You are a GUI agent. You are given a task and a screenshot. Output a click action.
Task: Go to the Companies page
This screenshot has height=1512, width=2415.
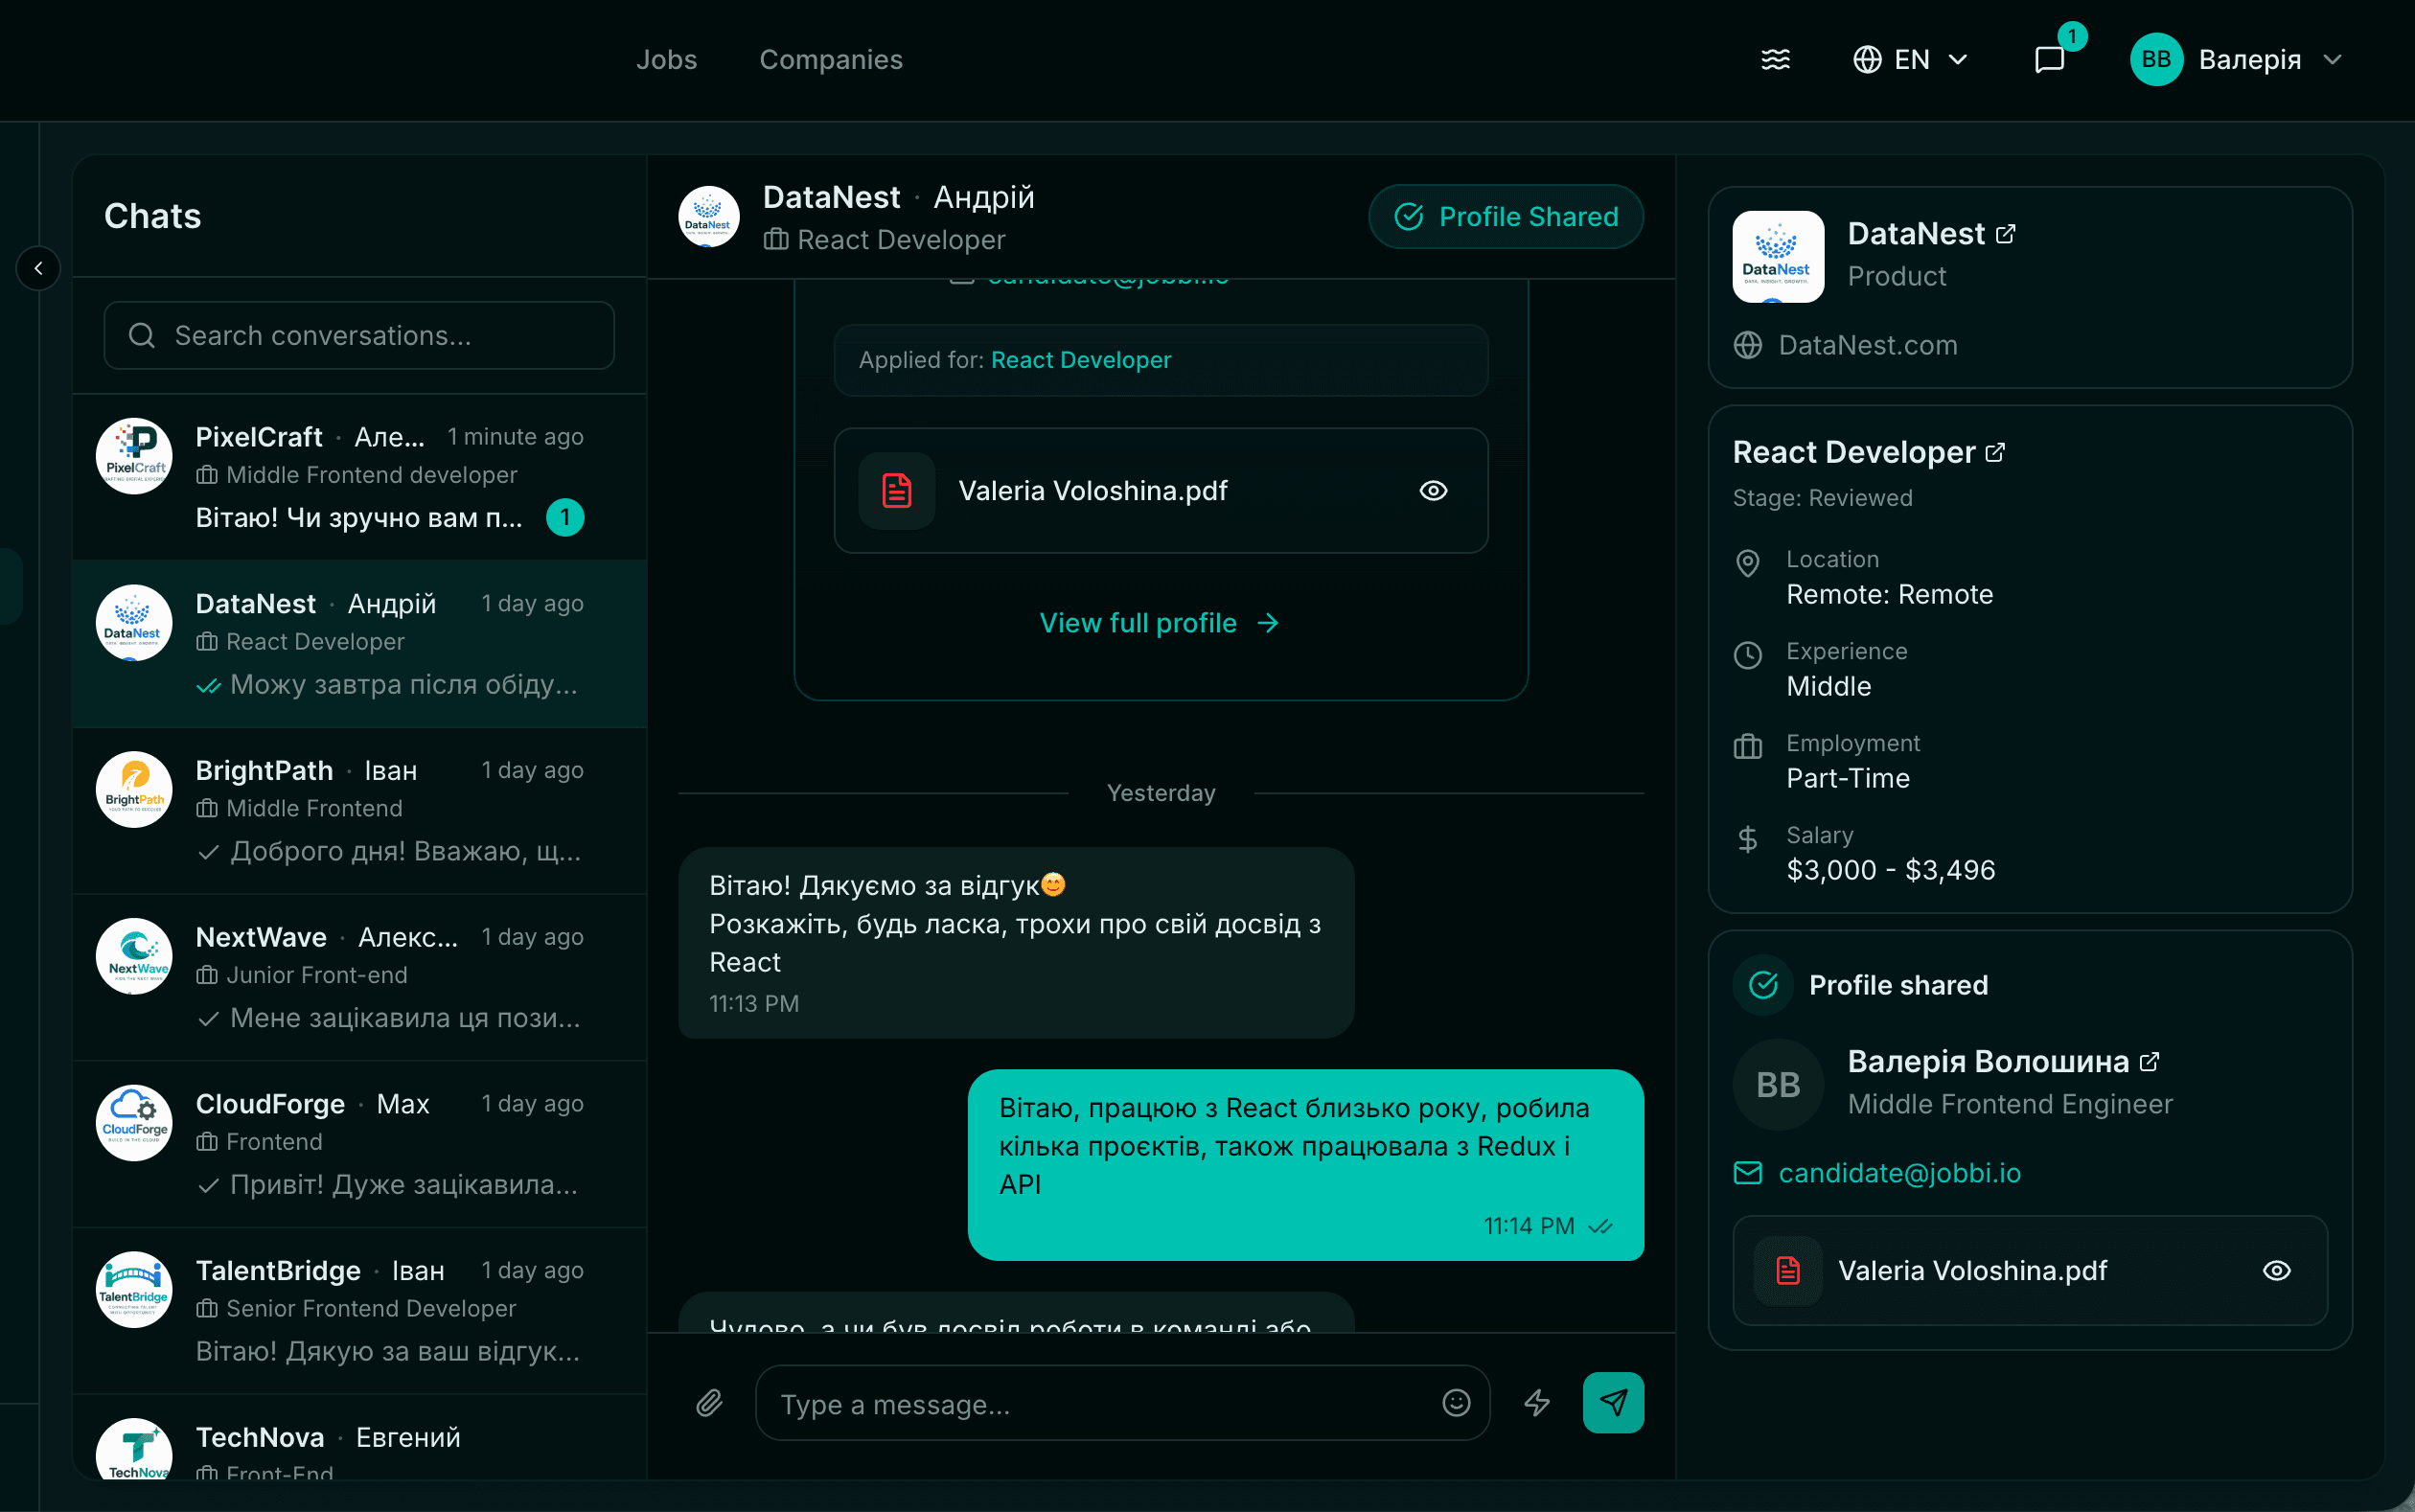830,60
